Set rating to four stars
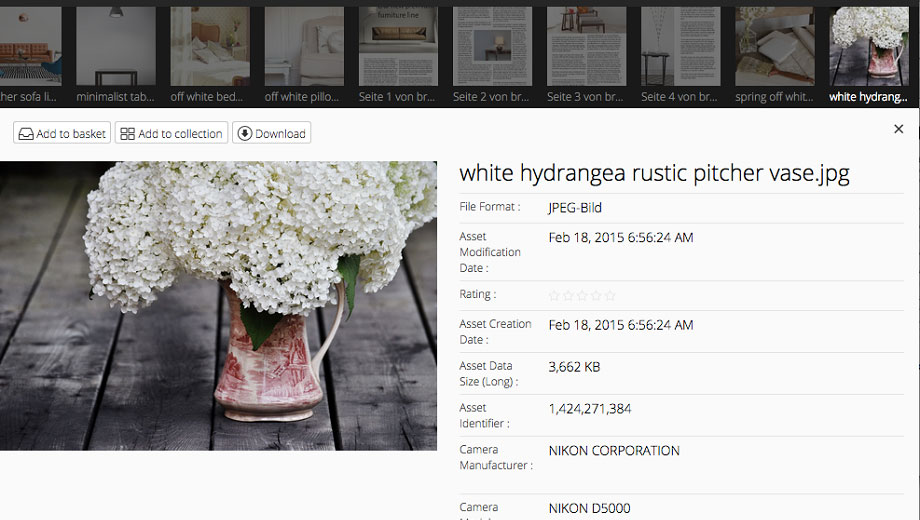Image resolution: width=920 pixels, height=520 pixels. click(596, 296)
